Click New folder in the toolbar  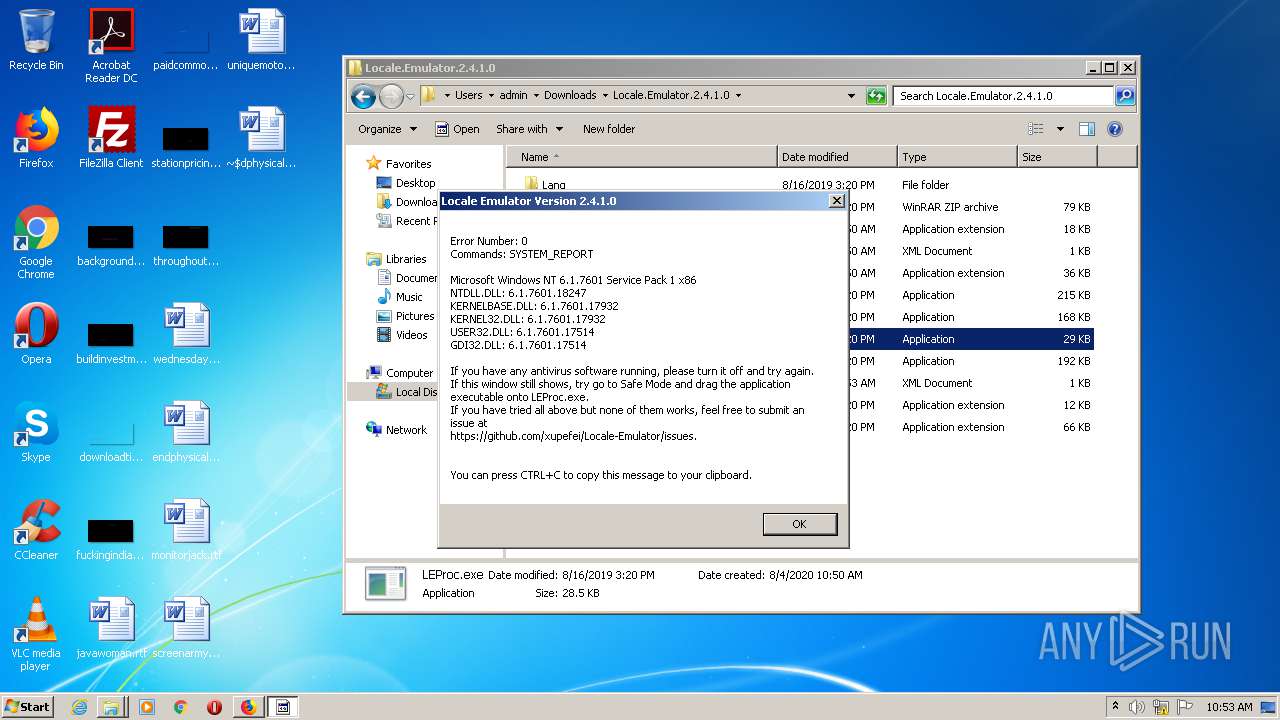[x=609, y=129]
